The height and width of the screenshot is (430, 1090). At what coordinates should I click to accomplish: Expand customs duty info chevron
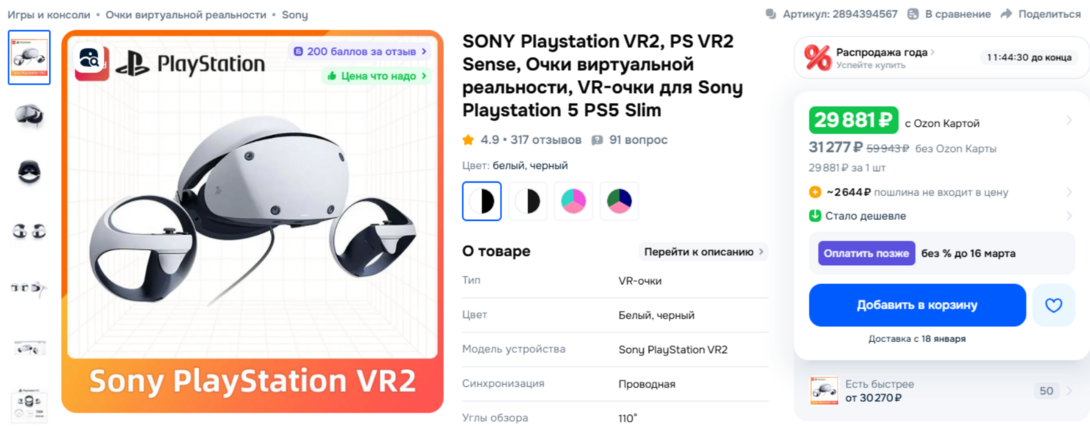tap(1069, 192)
